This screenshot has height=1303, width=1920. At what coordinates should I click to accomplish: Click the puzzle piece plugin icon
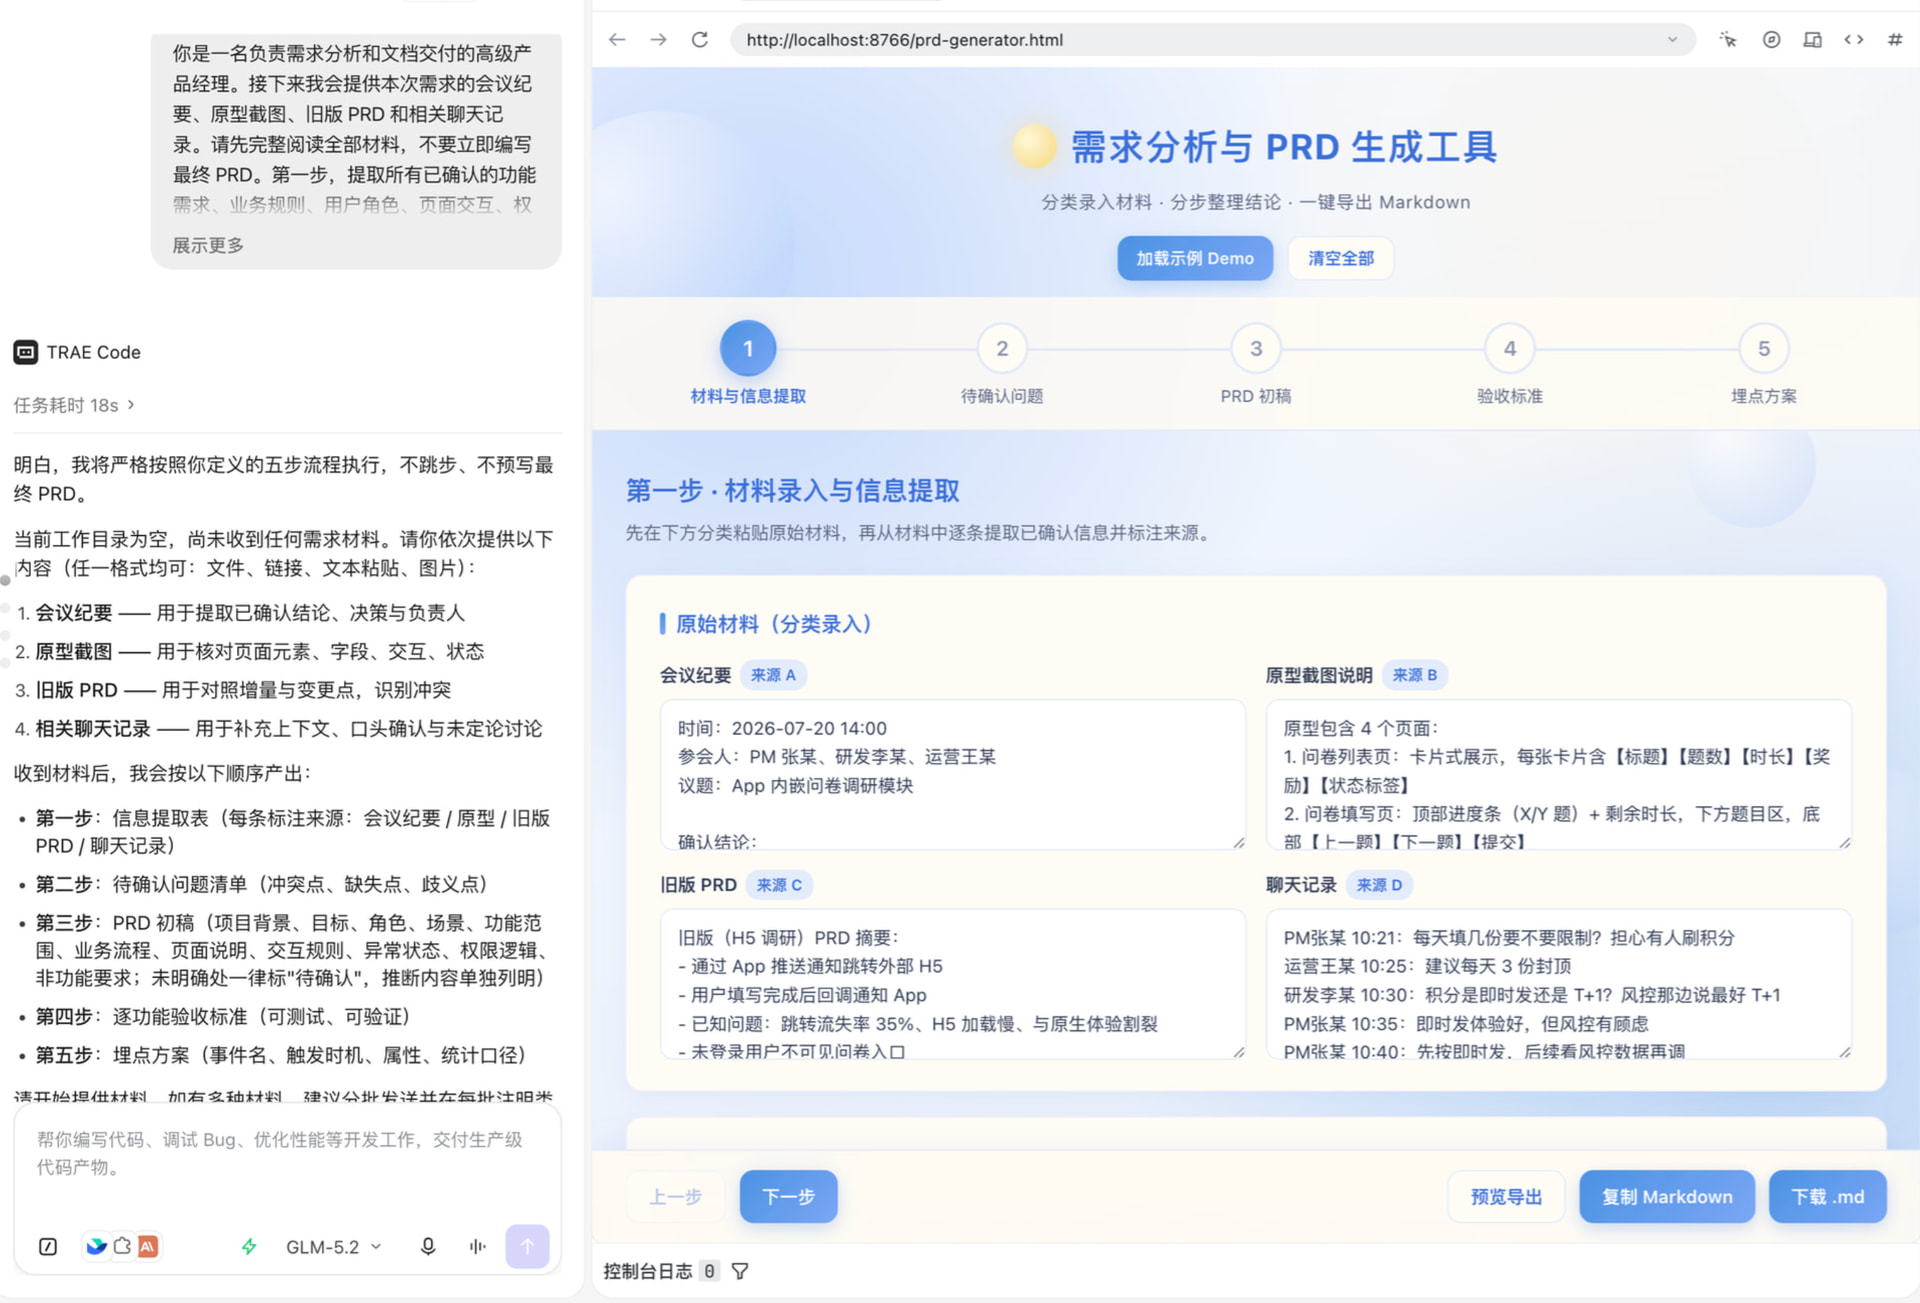click(x=122, y=1246)
